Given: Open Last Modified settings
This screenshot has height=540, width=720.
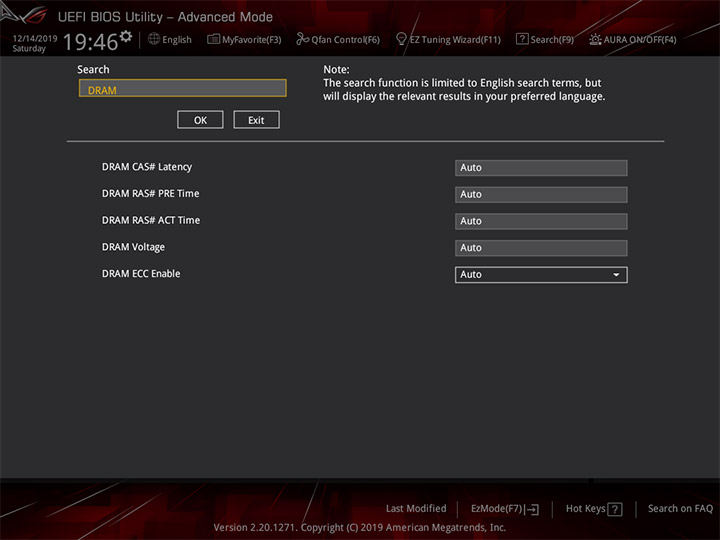Looking at the screenshot, I should pyautogui.click(x=416, y=508).
